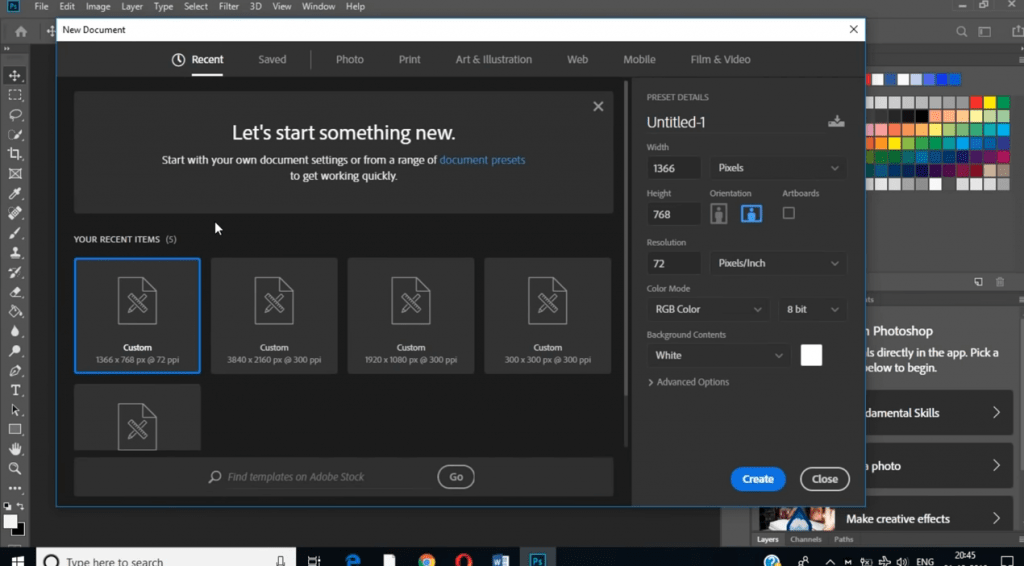Click the Width input field

pyautogui.click(x=674, y=168)
